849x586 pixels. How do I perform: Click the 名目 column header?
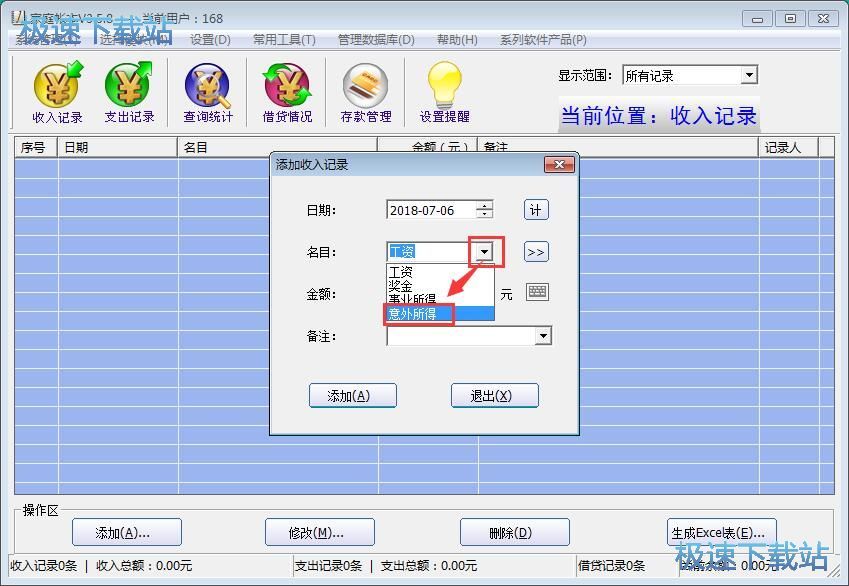(x=277, y=147)
